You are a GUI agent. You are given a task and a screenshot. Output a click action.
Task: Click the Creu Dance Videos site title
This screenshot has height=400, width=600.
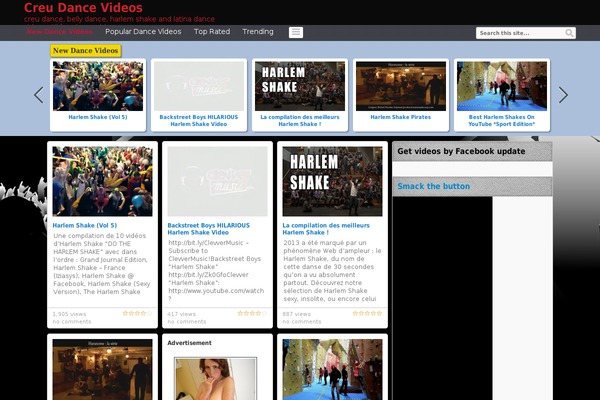(x=83, y=8)
